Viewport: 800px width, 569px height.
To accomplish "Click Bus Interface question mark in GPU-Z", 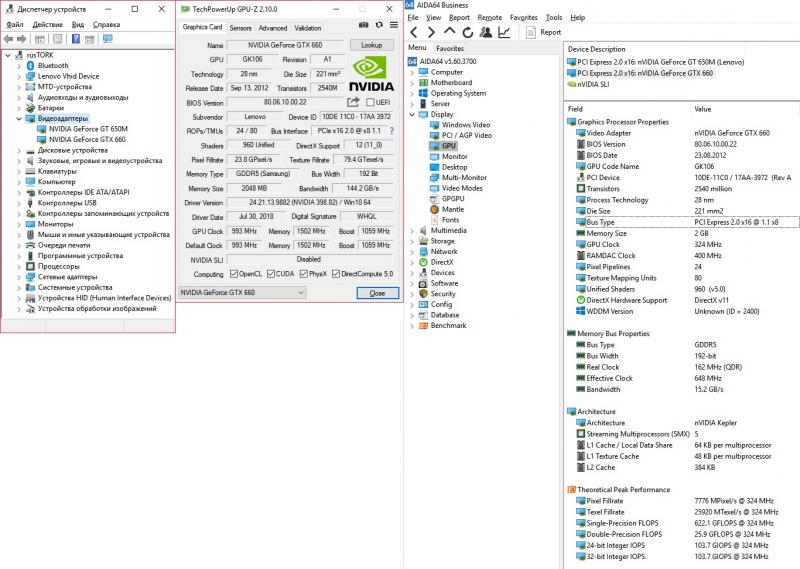I will point(391,131).
